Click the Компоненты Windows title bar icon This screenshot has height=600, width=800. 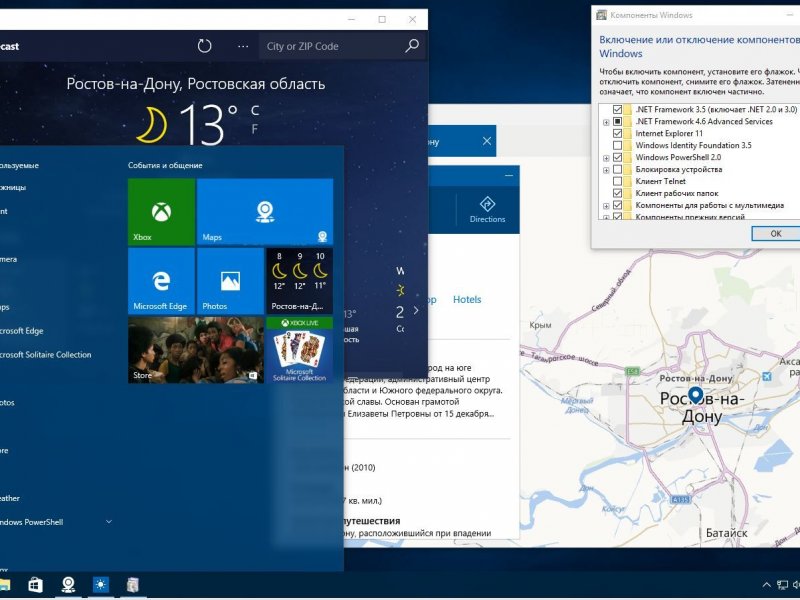(x=602, y=15)
